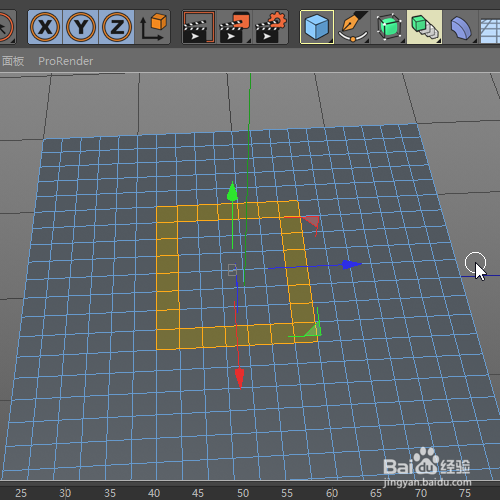Expand the Spline Pen tools dropdown arrow
500x500 pixels.
pos(367,41)
